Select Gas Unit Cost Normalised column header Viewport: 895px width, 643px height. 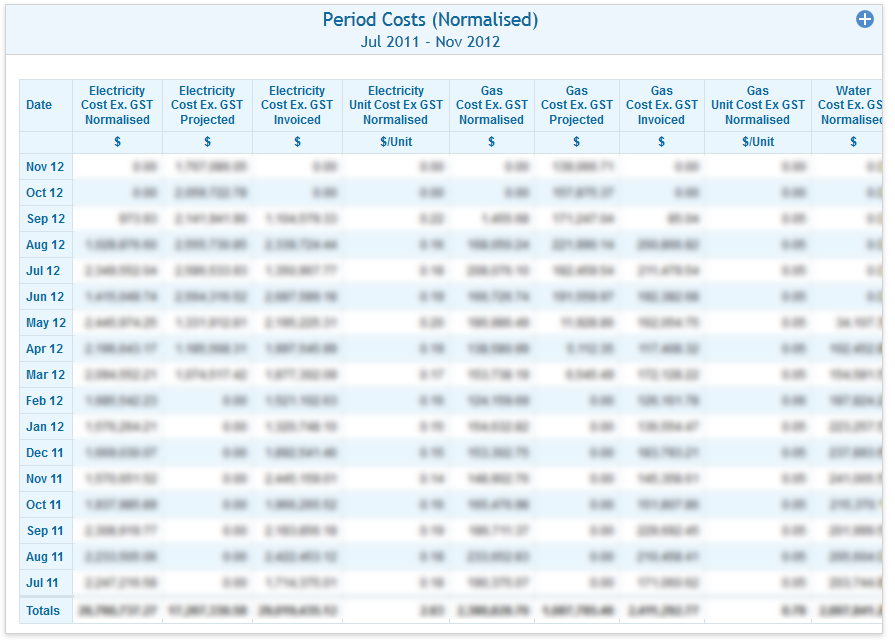click(758, 105)
